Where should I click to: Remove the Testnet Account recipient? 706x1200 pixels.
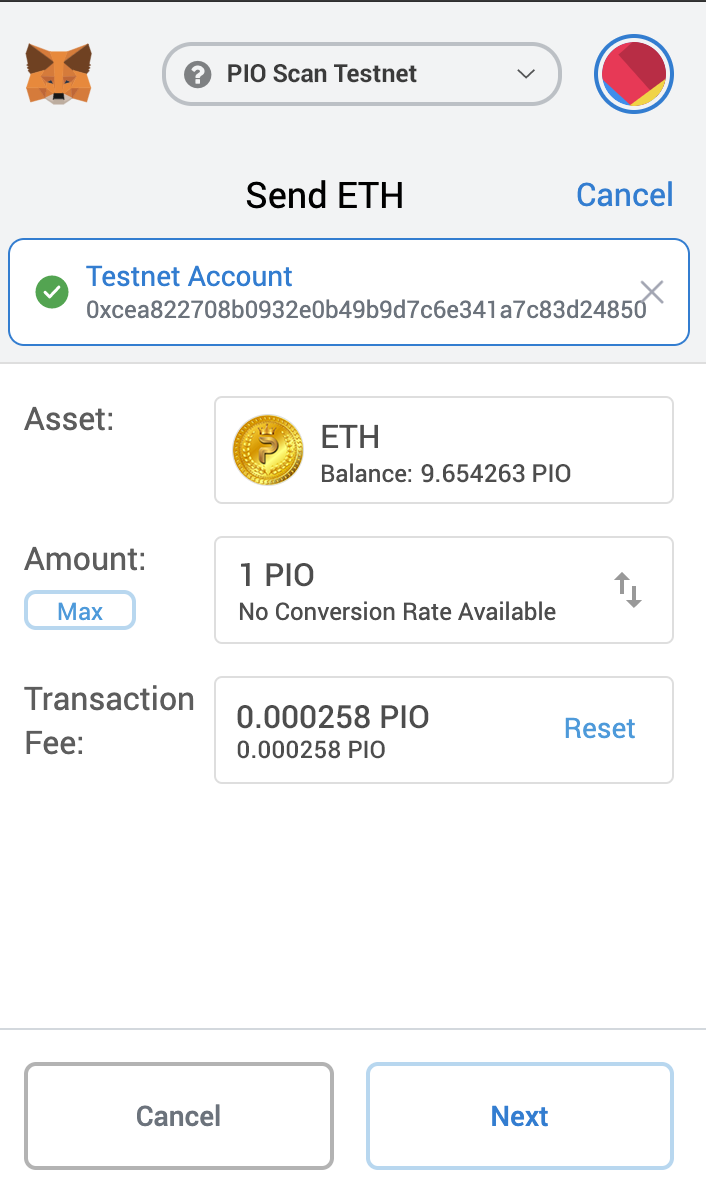(652, 292)
